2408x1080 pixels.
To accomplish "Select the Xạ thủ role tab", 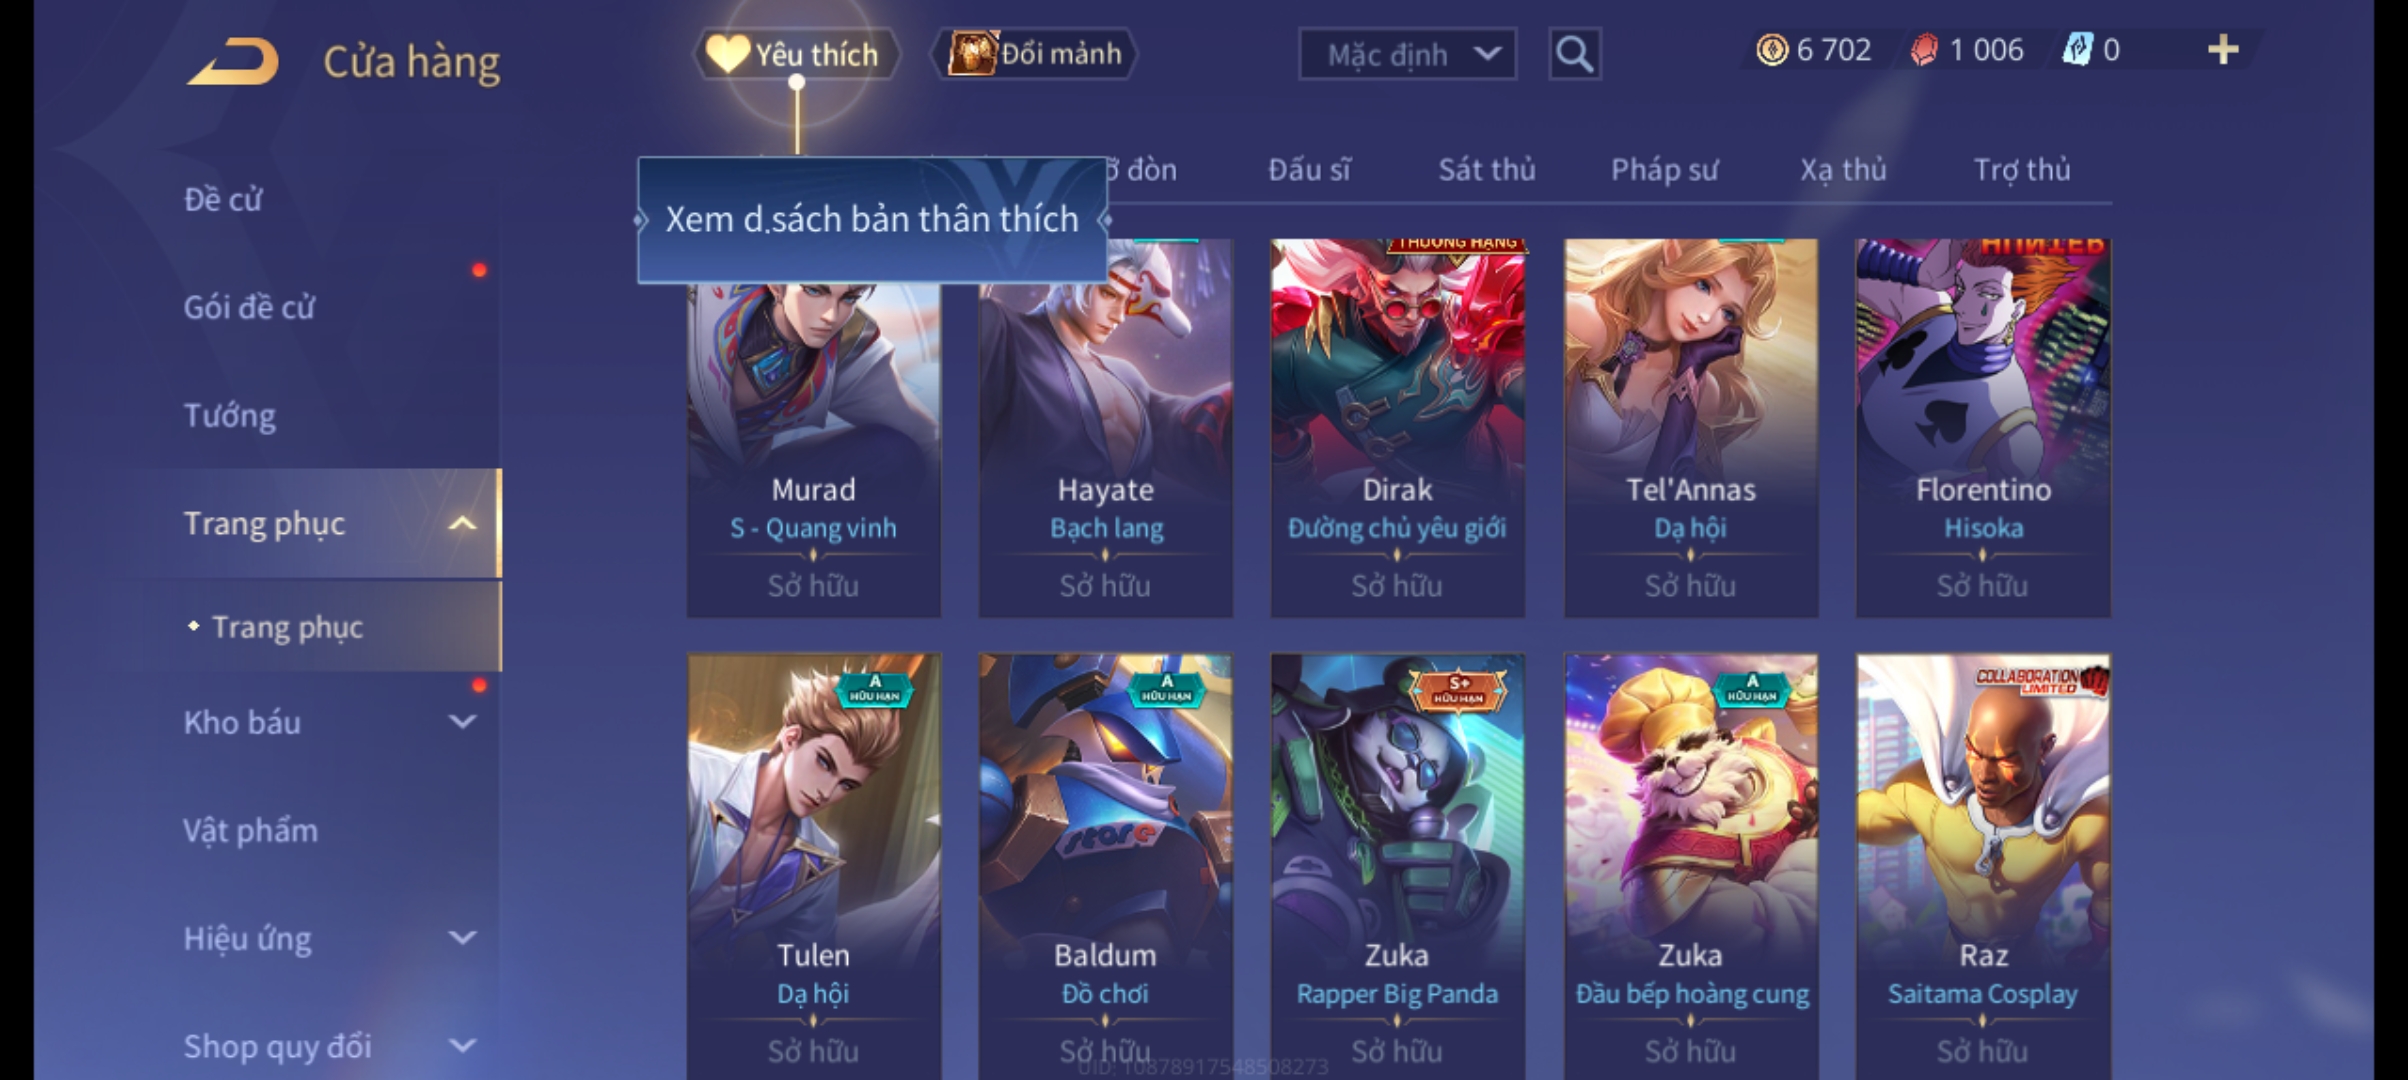I will click(x=1843, y=170).
